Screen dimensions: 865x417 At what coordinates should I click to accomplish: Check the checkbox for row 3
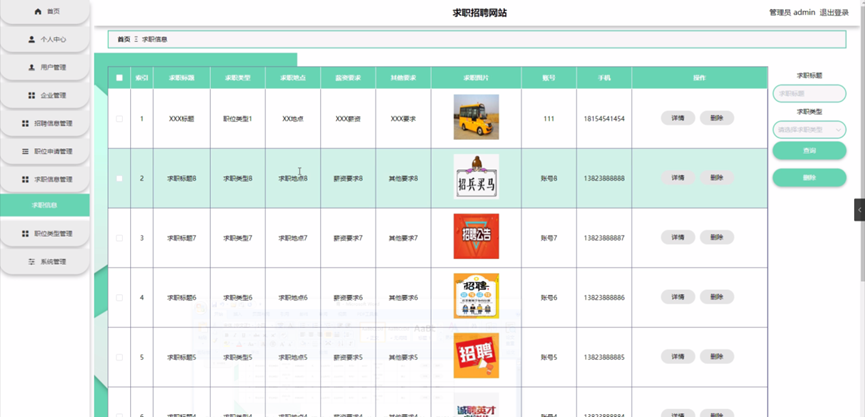[x=119, y=238]
